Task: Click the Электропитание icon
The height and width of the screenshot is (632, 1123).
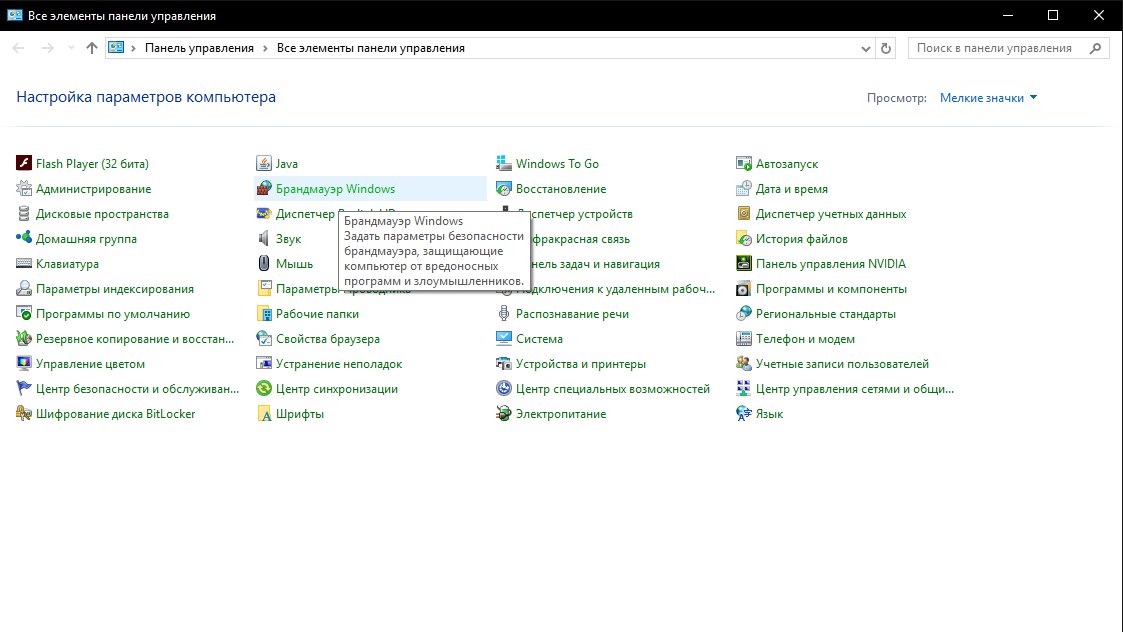Action: [x=503, y=413]
